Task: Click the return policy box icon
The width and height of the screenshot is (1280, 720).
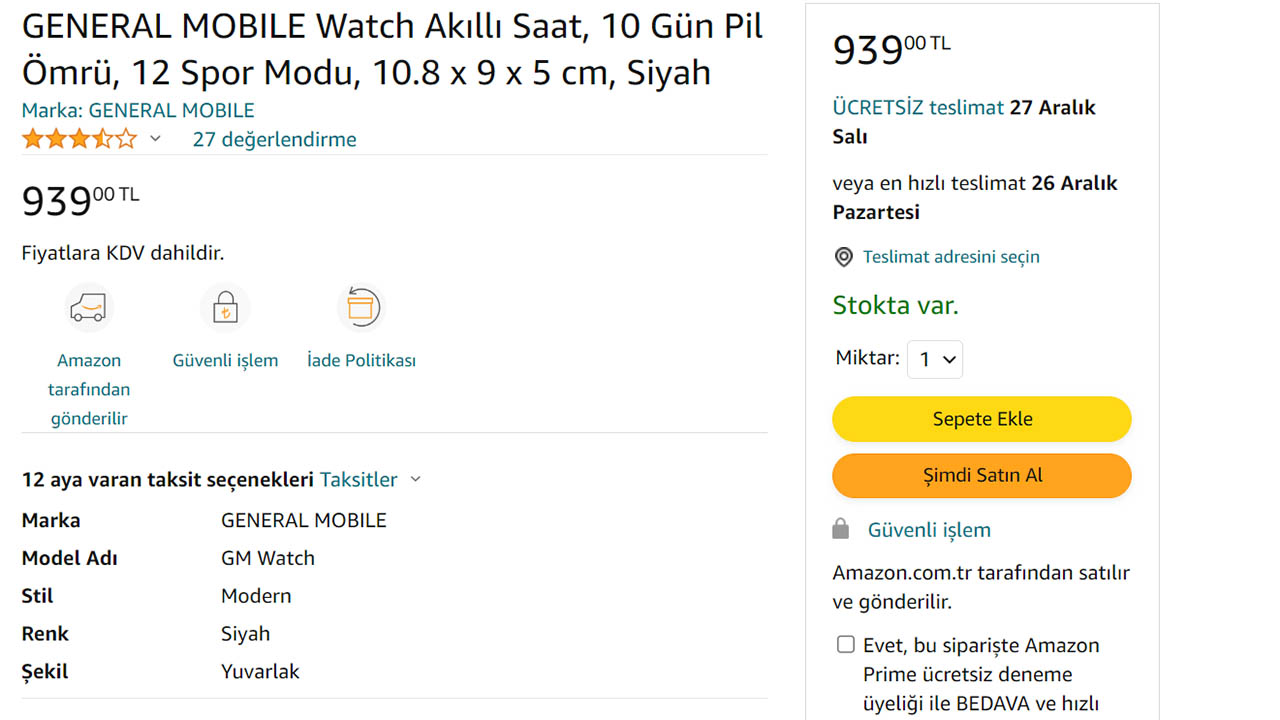Action: (x=360, y=307)
